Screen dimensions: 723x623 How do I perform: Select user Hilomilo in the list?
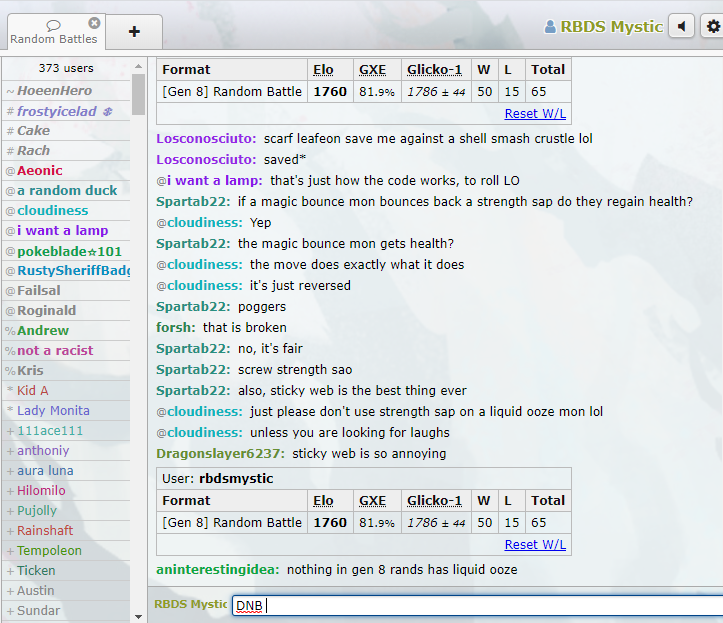coord(66,491)
